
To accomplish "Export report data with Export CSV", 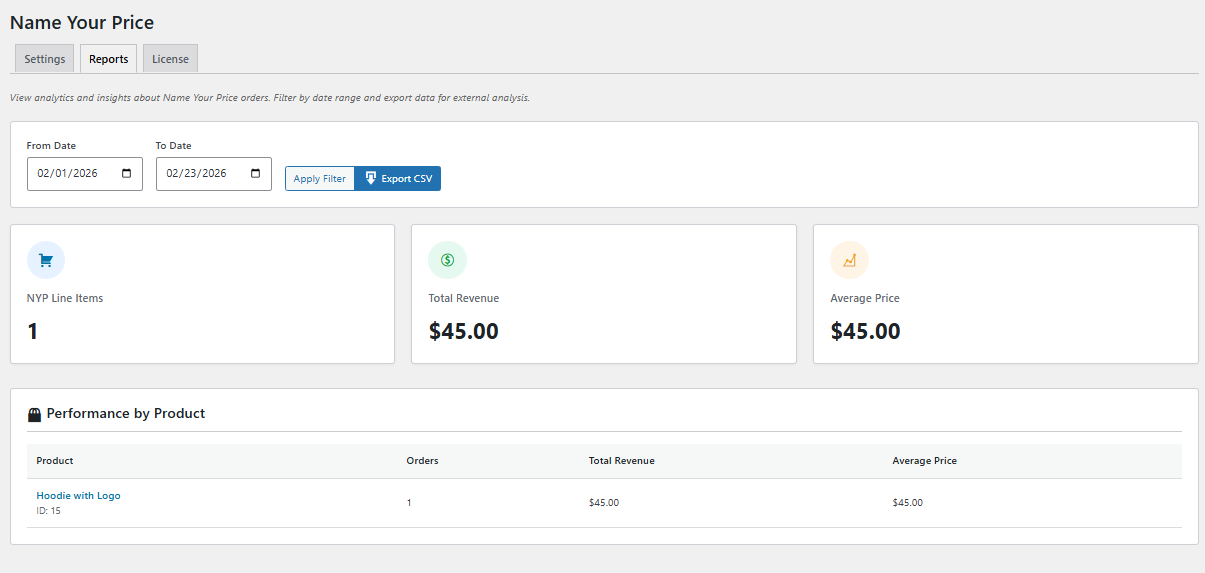I will 398,178.
